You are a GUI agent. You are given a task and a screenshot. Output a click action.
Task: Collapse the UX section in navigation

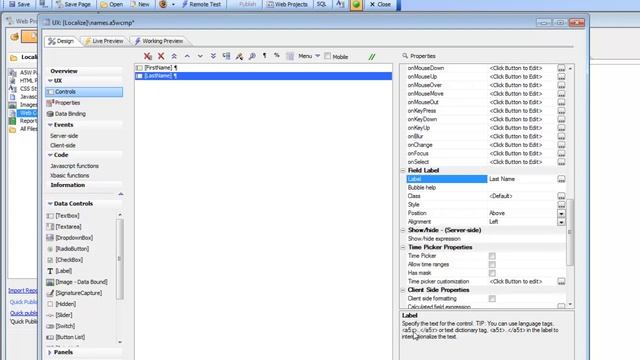click(50, 81)
